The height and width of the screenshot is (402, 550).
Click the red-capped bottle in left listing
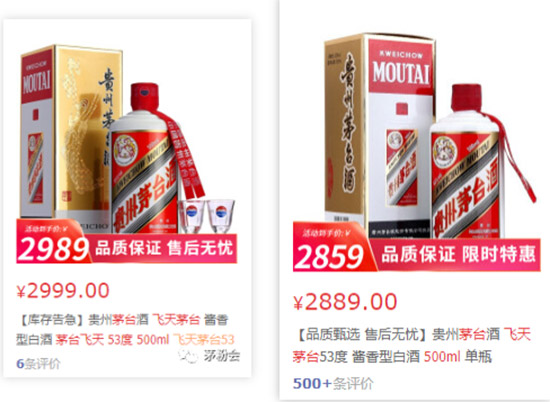tap(145, 158)
